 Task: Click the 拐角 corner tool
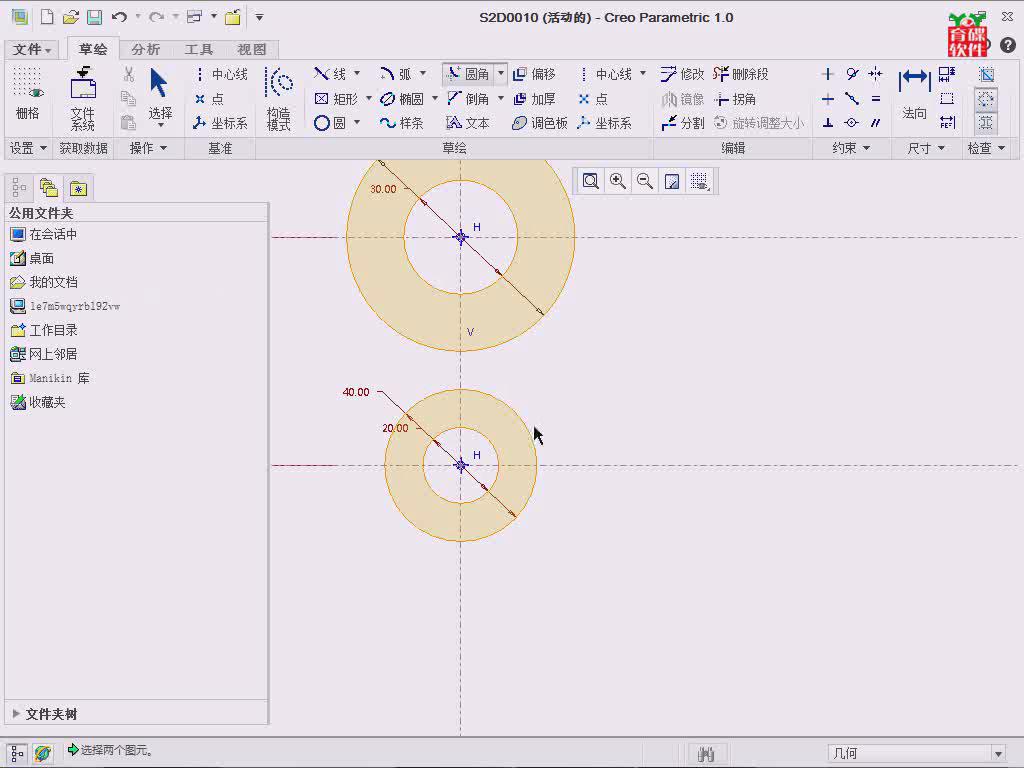pyautogui.click(x=735, y=99)
